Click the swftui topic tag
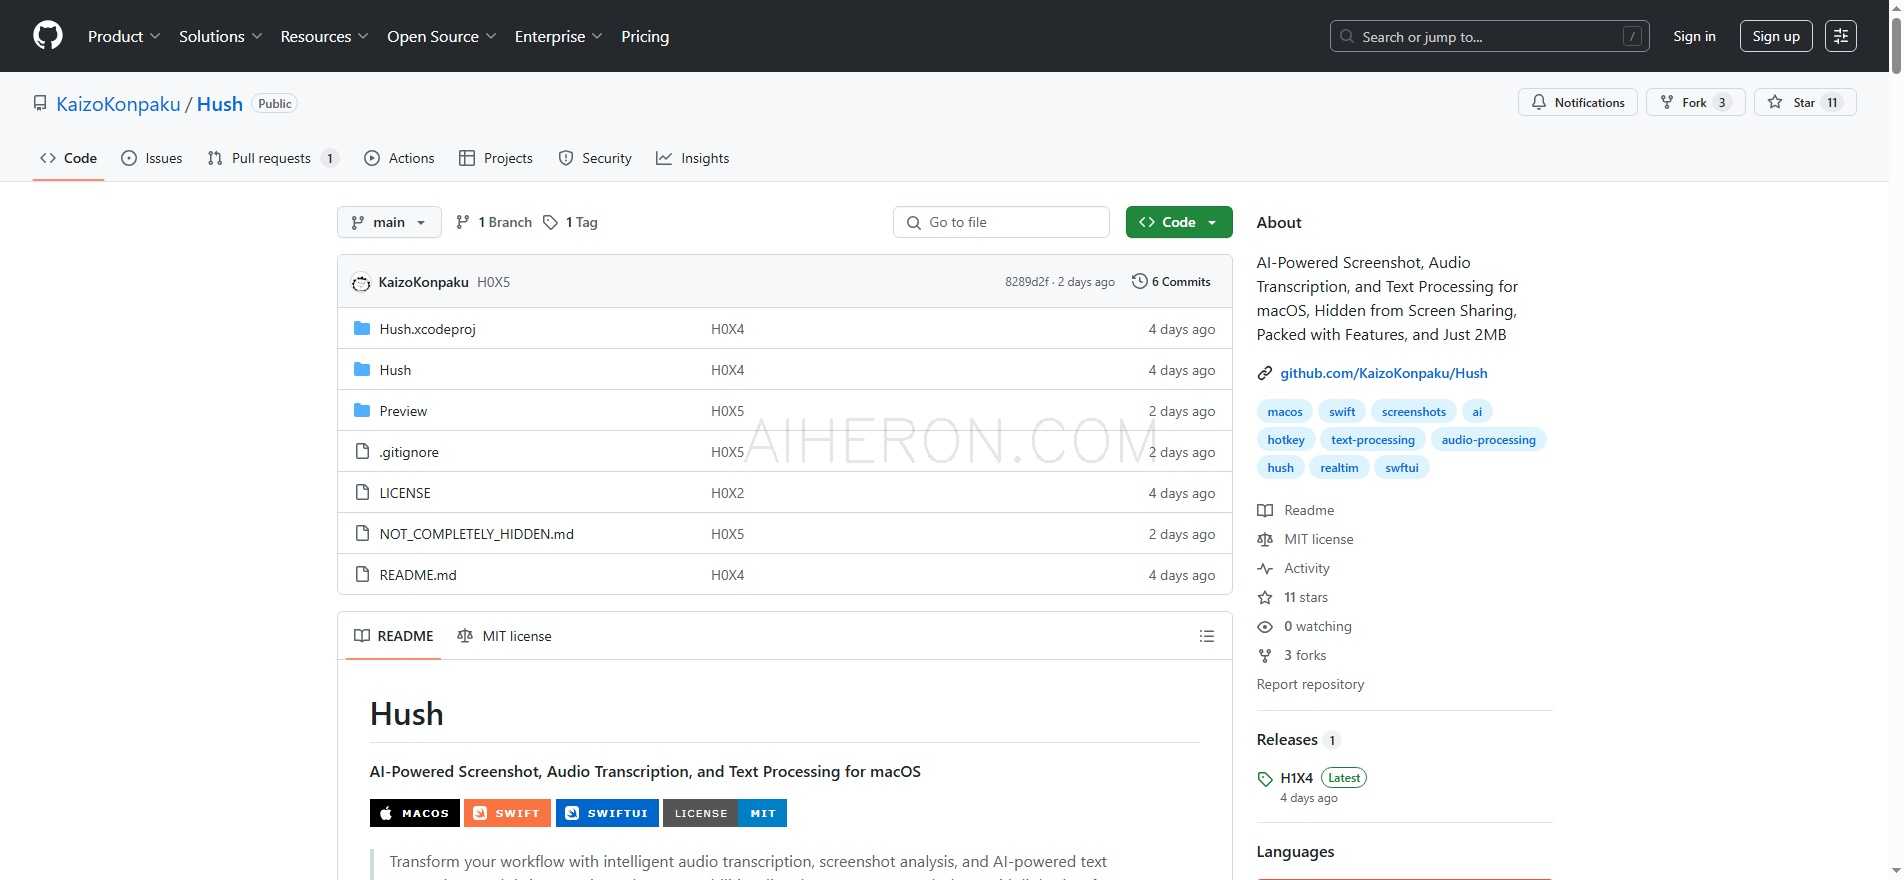The image size is (1904, 880). [1401, 467]
